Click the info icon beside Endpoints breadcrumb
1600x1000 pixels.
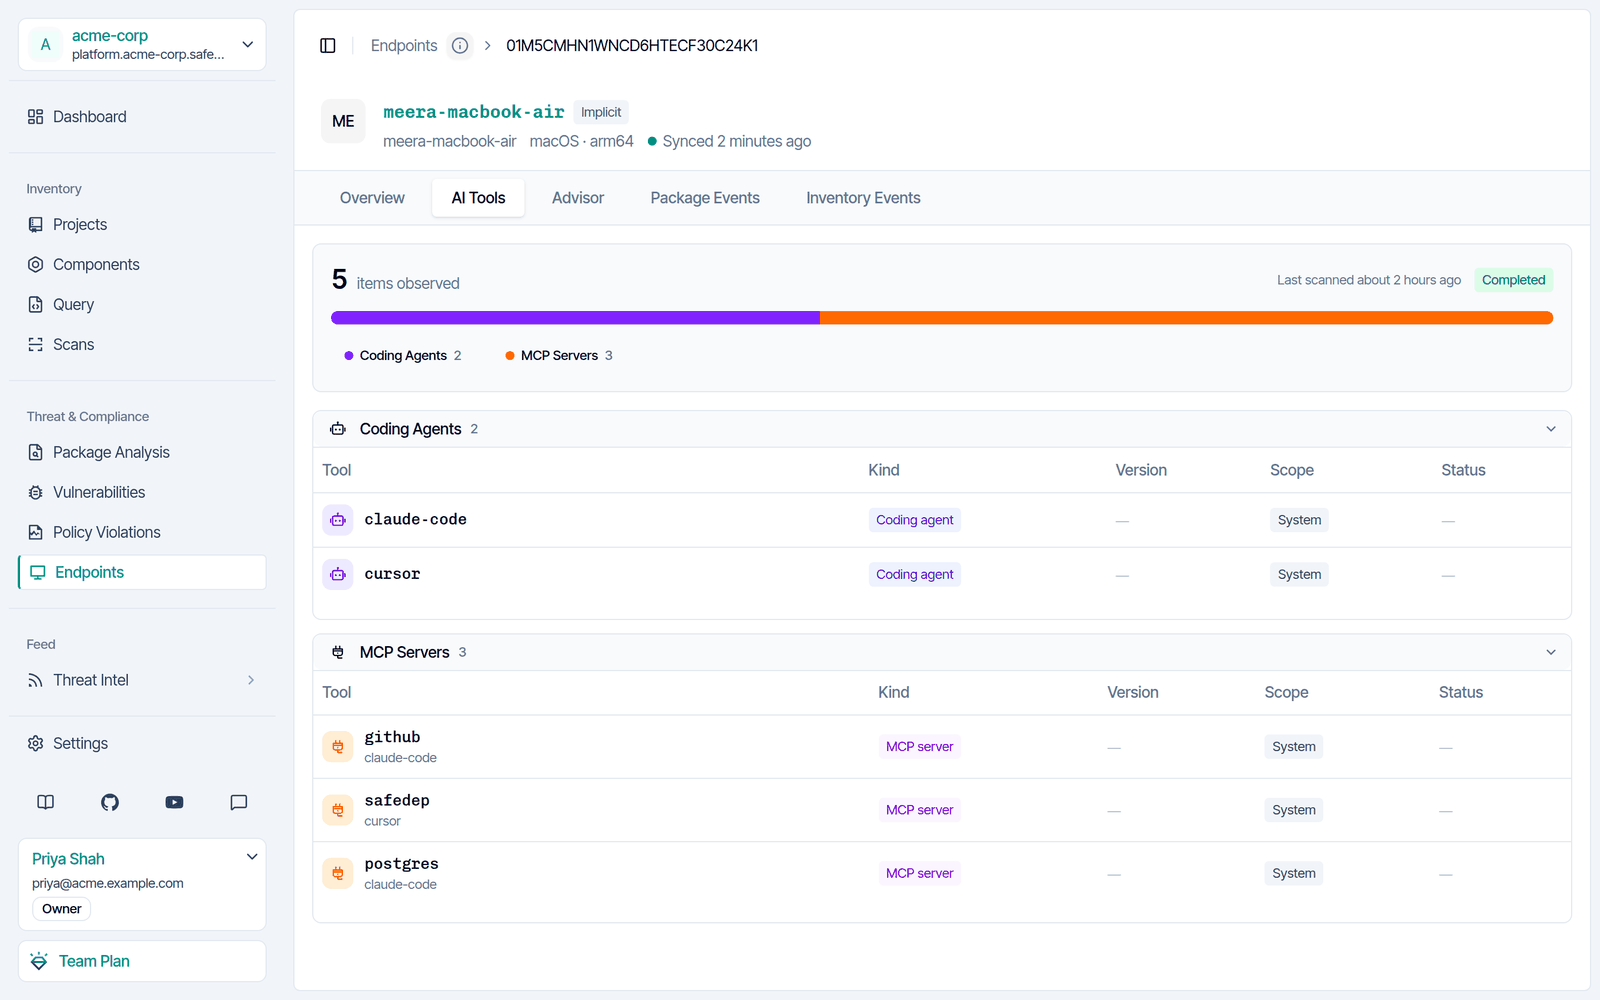coord(460,46)
